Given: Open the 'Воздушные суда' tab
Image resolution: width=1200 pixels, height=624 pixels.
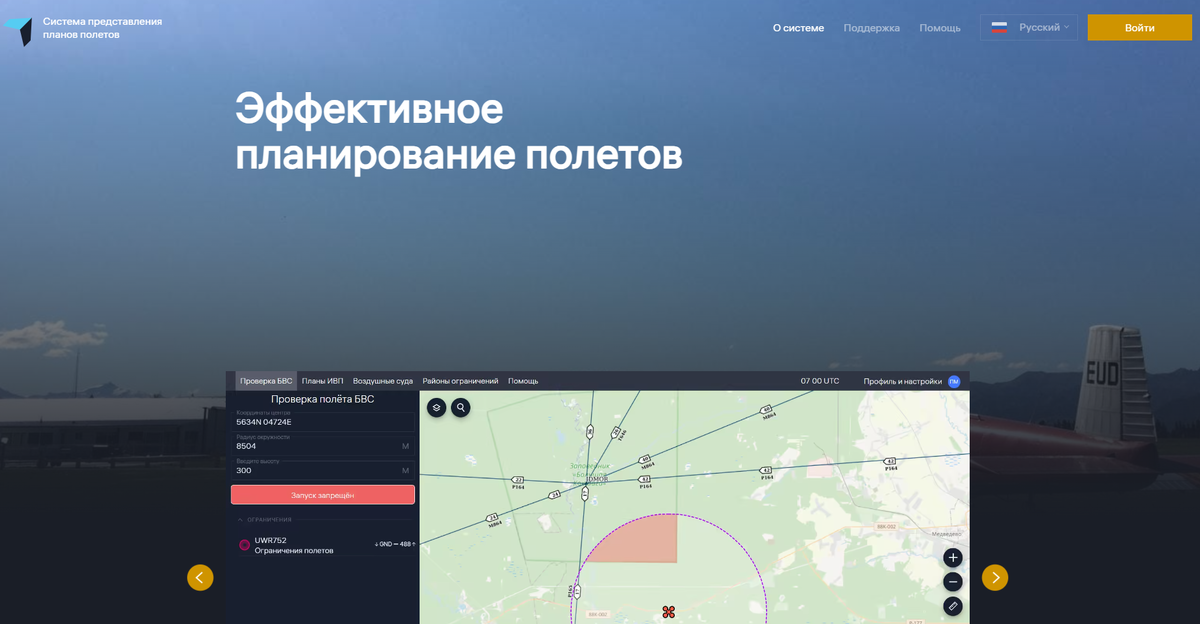Looking at the screenshot, I should click(382, 381).
